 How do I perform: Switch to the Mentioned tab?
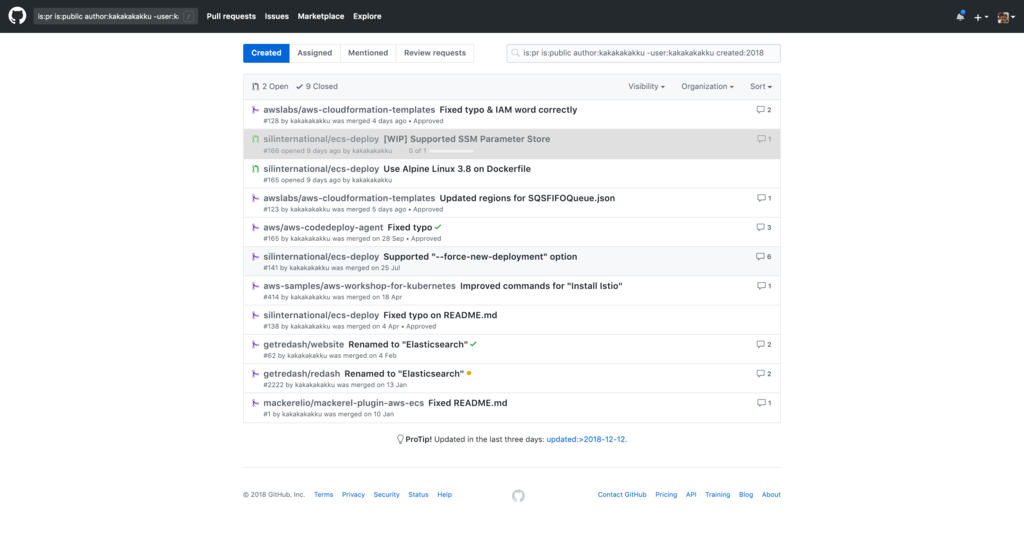[368, 53]
